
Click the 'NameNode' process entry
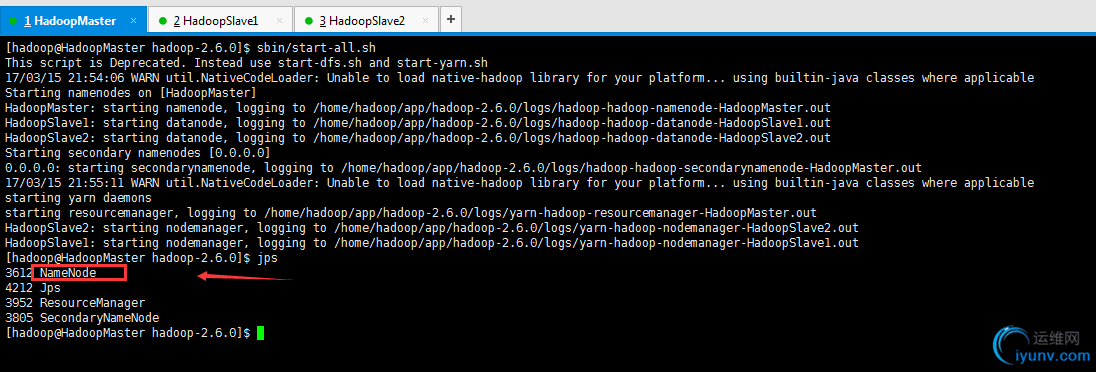pos(68,273)
